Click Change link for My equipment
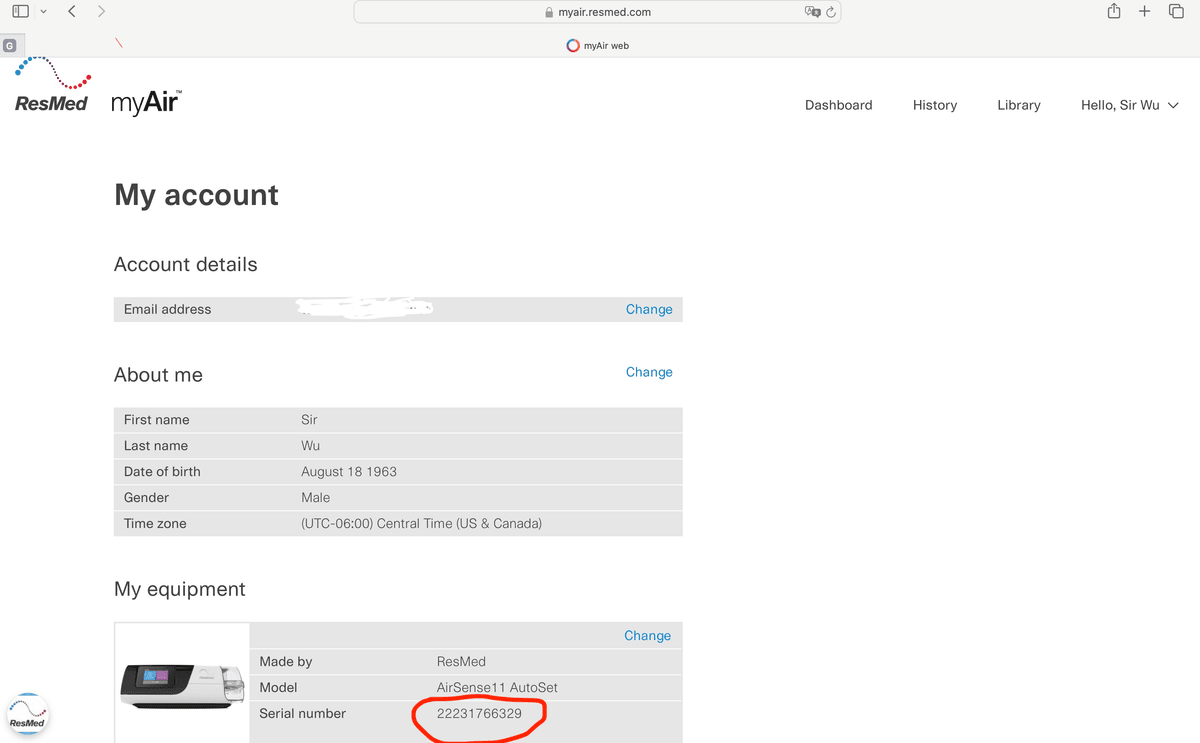This screenshot has height=743, width=1200. pos(647,635)
